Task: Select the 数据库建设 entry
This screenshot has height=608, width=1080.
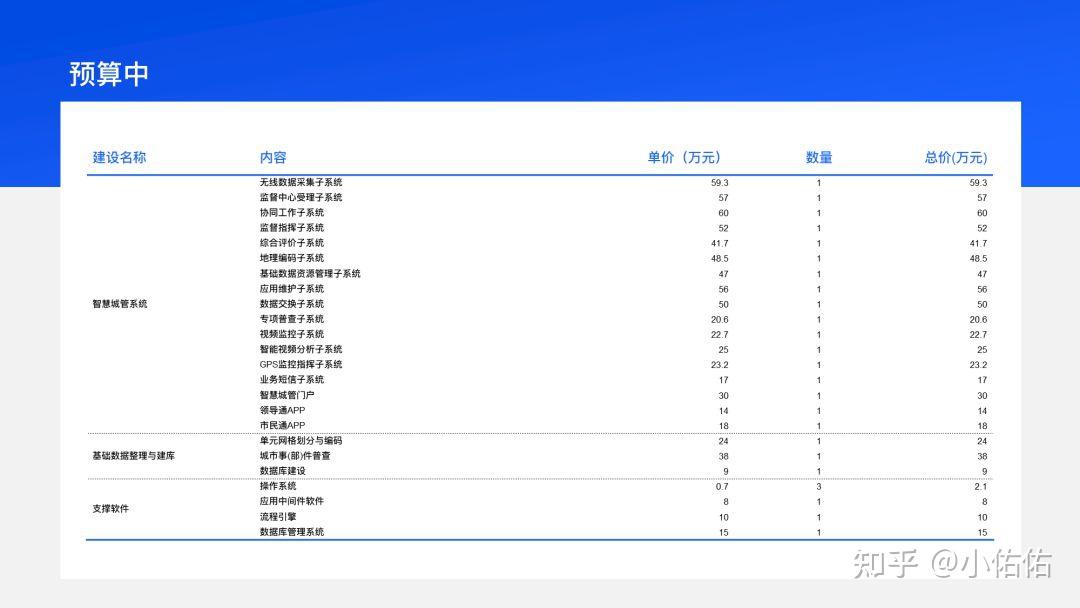Action: pyautogui.click(x=282, y=471)
